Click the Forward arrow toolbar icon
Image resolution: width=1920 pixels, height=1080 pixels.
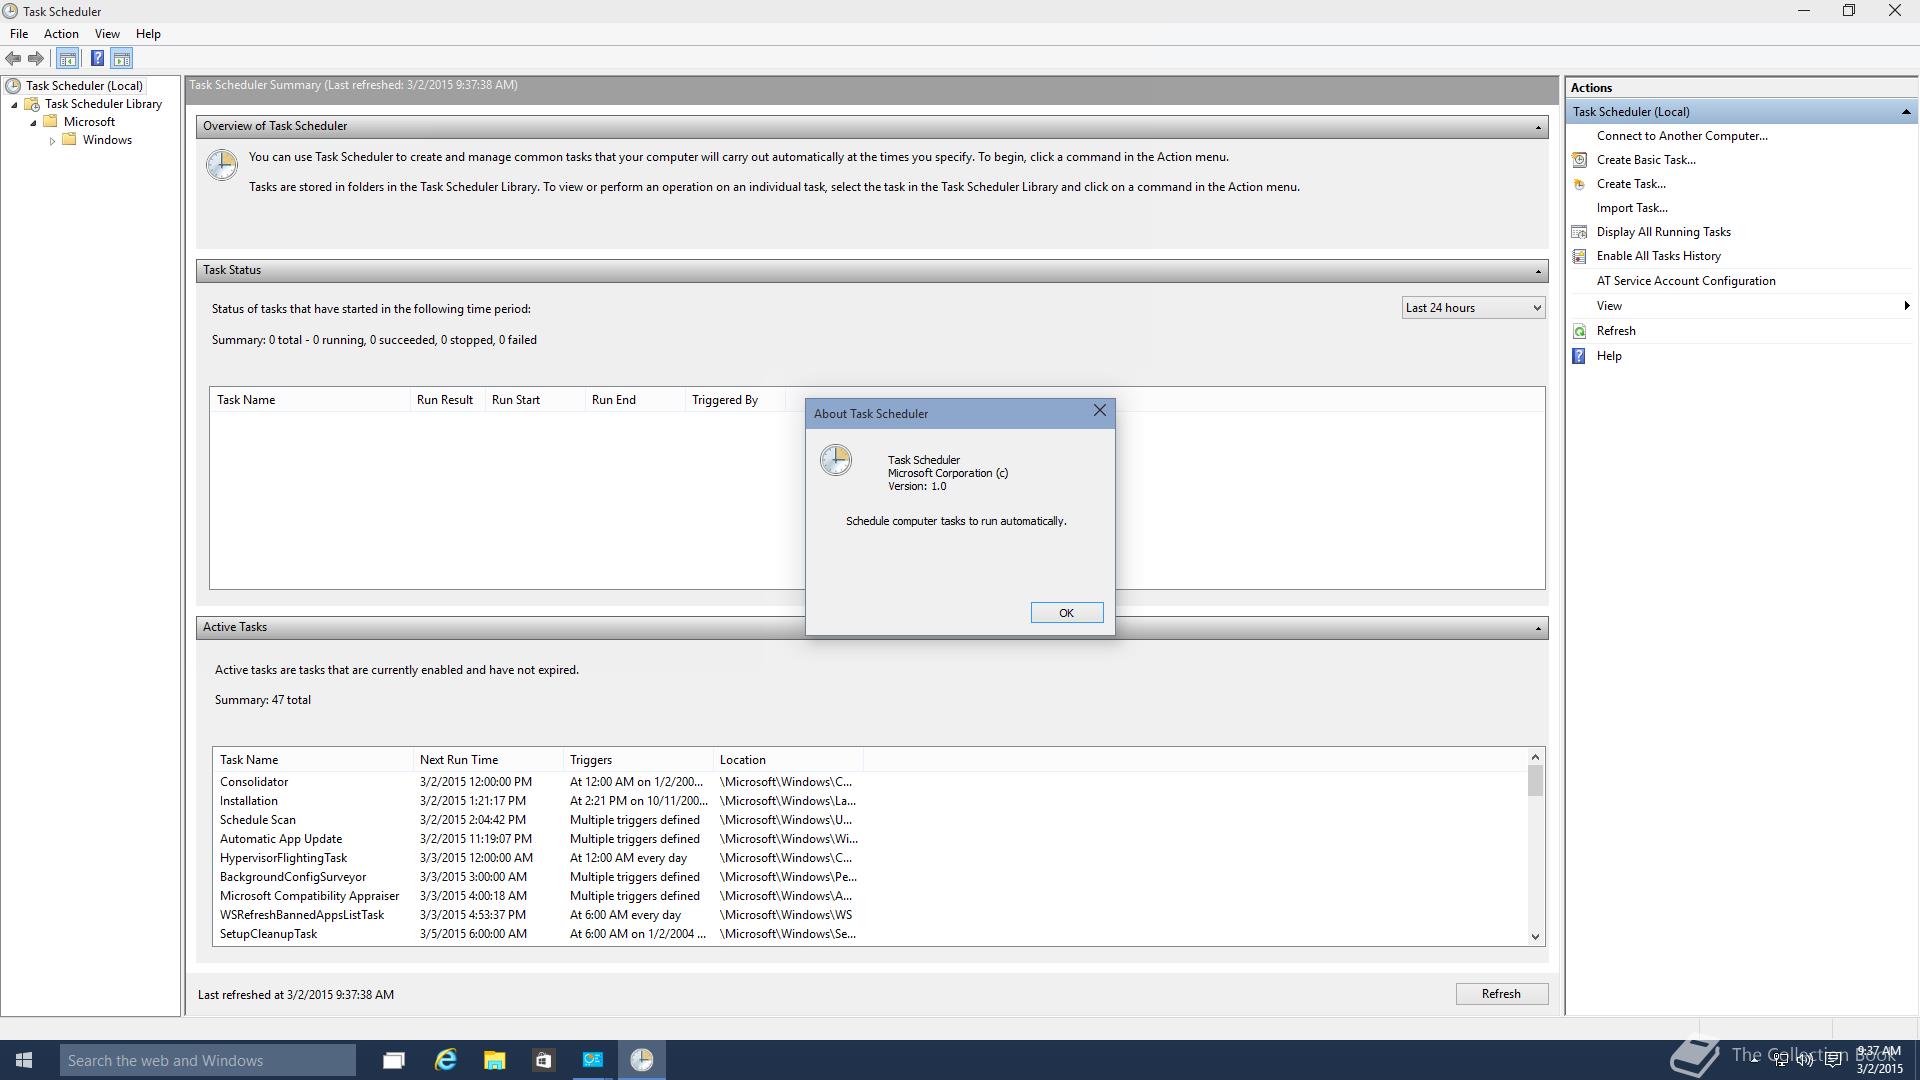pyautogui.click(x=36, y=58)
